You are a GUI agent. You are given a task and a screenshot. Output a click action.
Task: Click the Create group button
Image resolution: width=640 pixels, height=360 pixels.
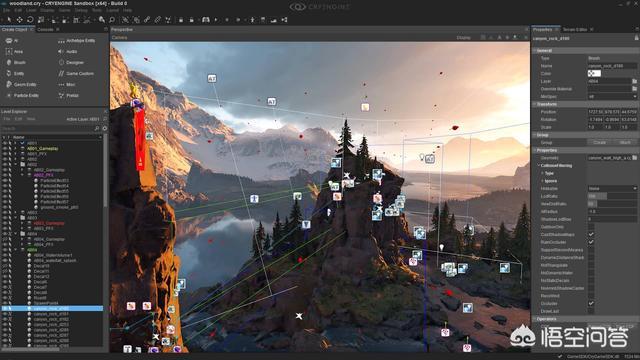tap(600, 142)
